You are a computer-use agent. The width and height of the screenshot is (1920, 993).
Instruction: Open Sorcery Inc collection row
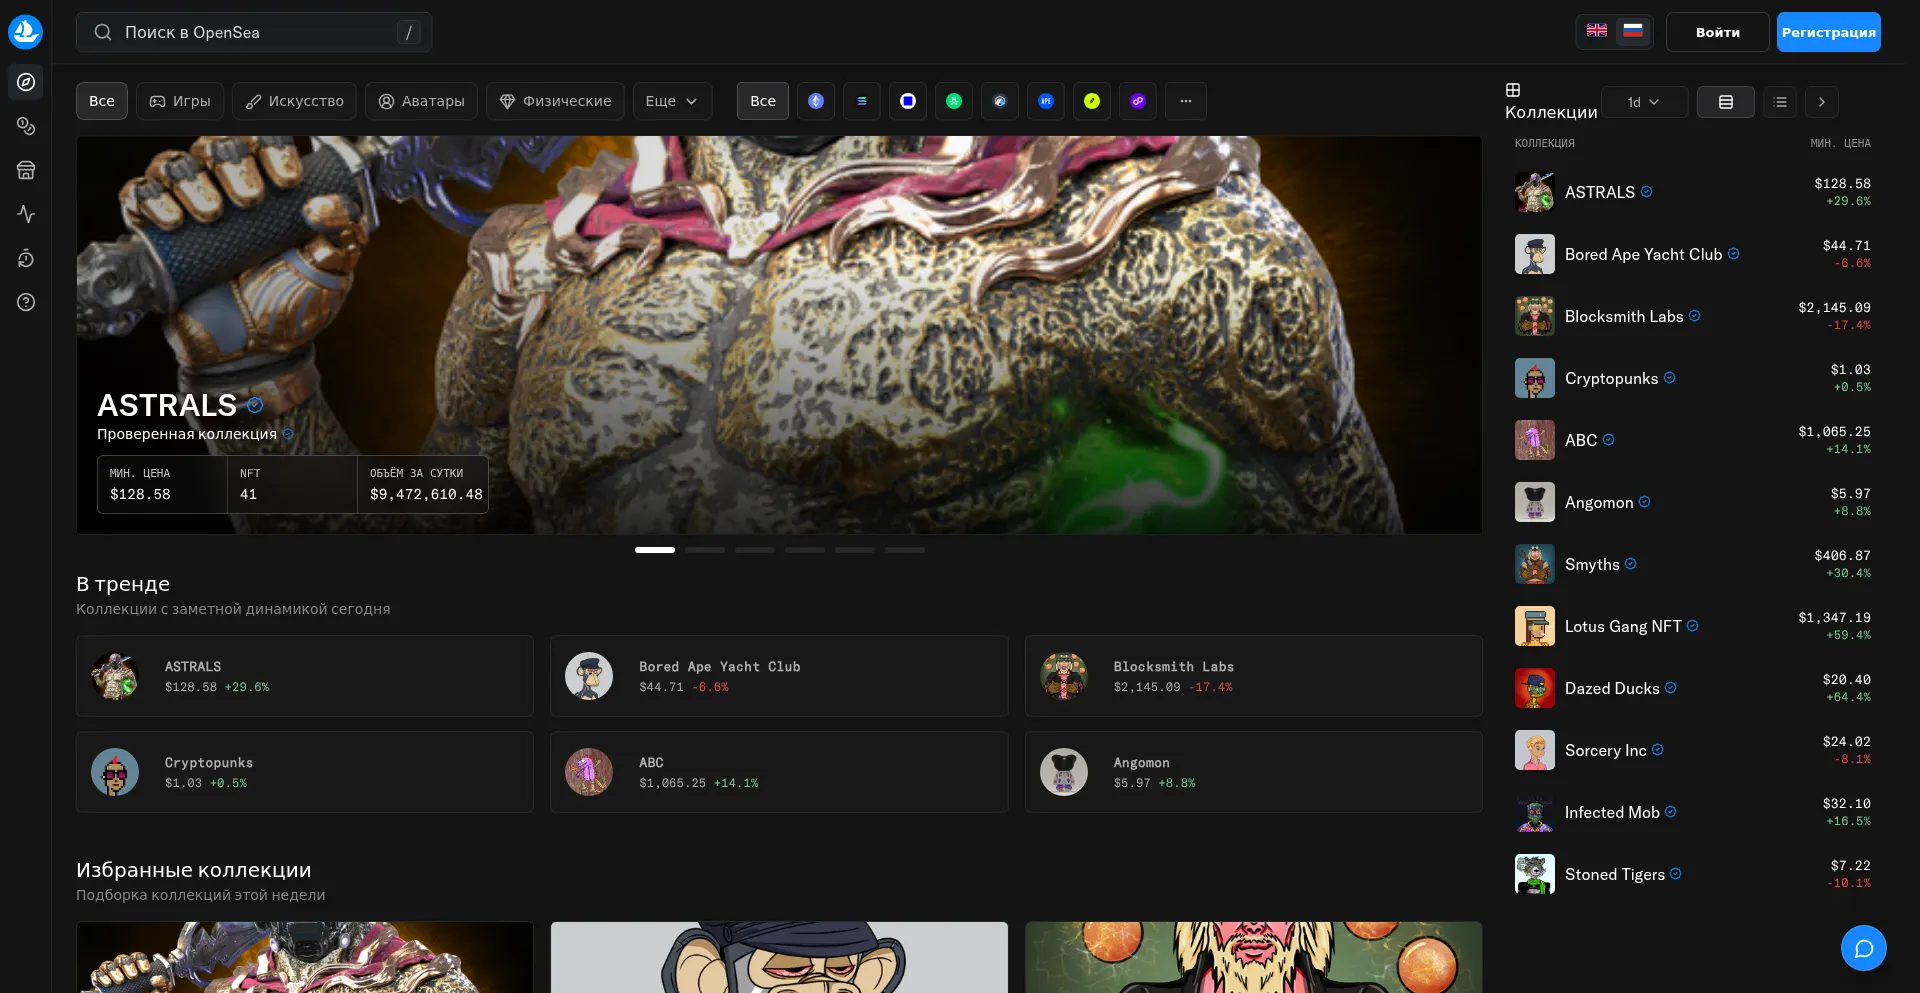[x=1692, y=750]
